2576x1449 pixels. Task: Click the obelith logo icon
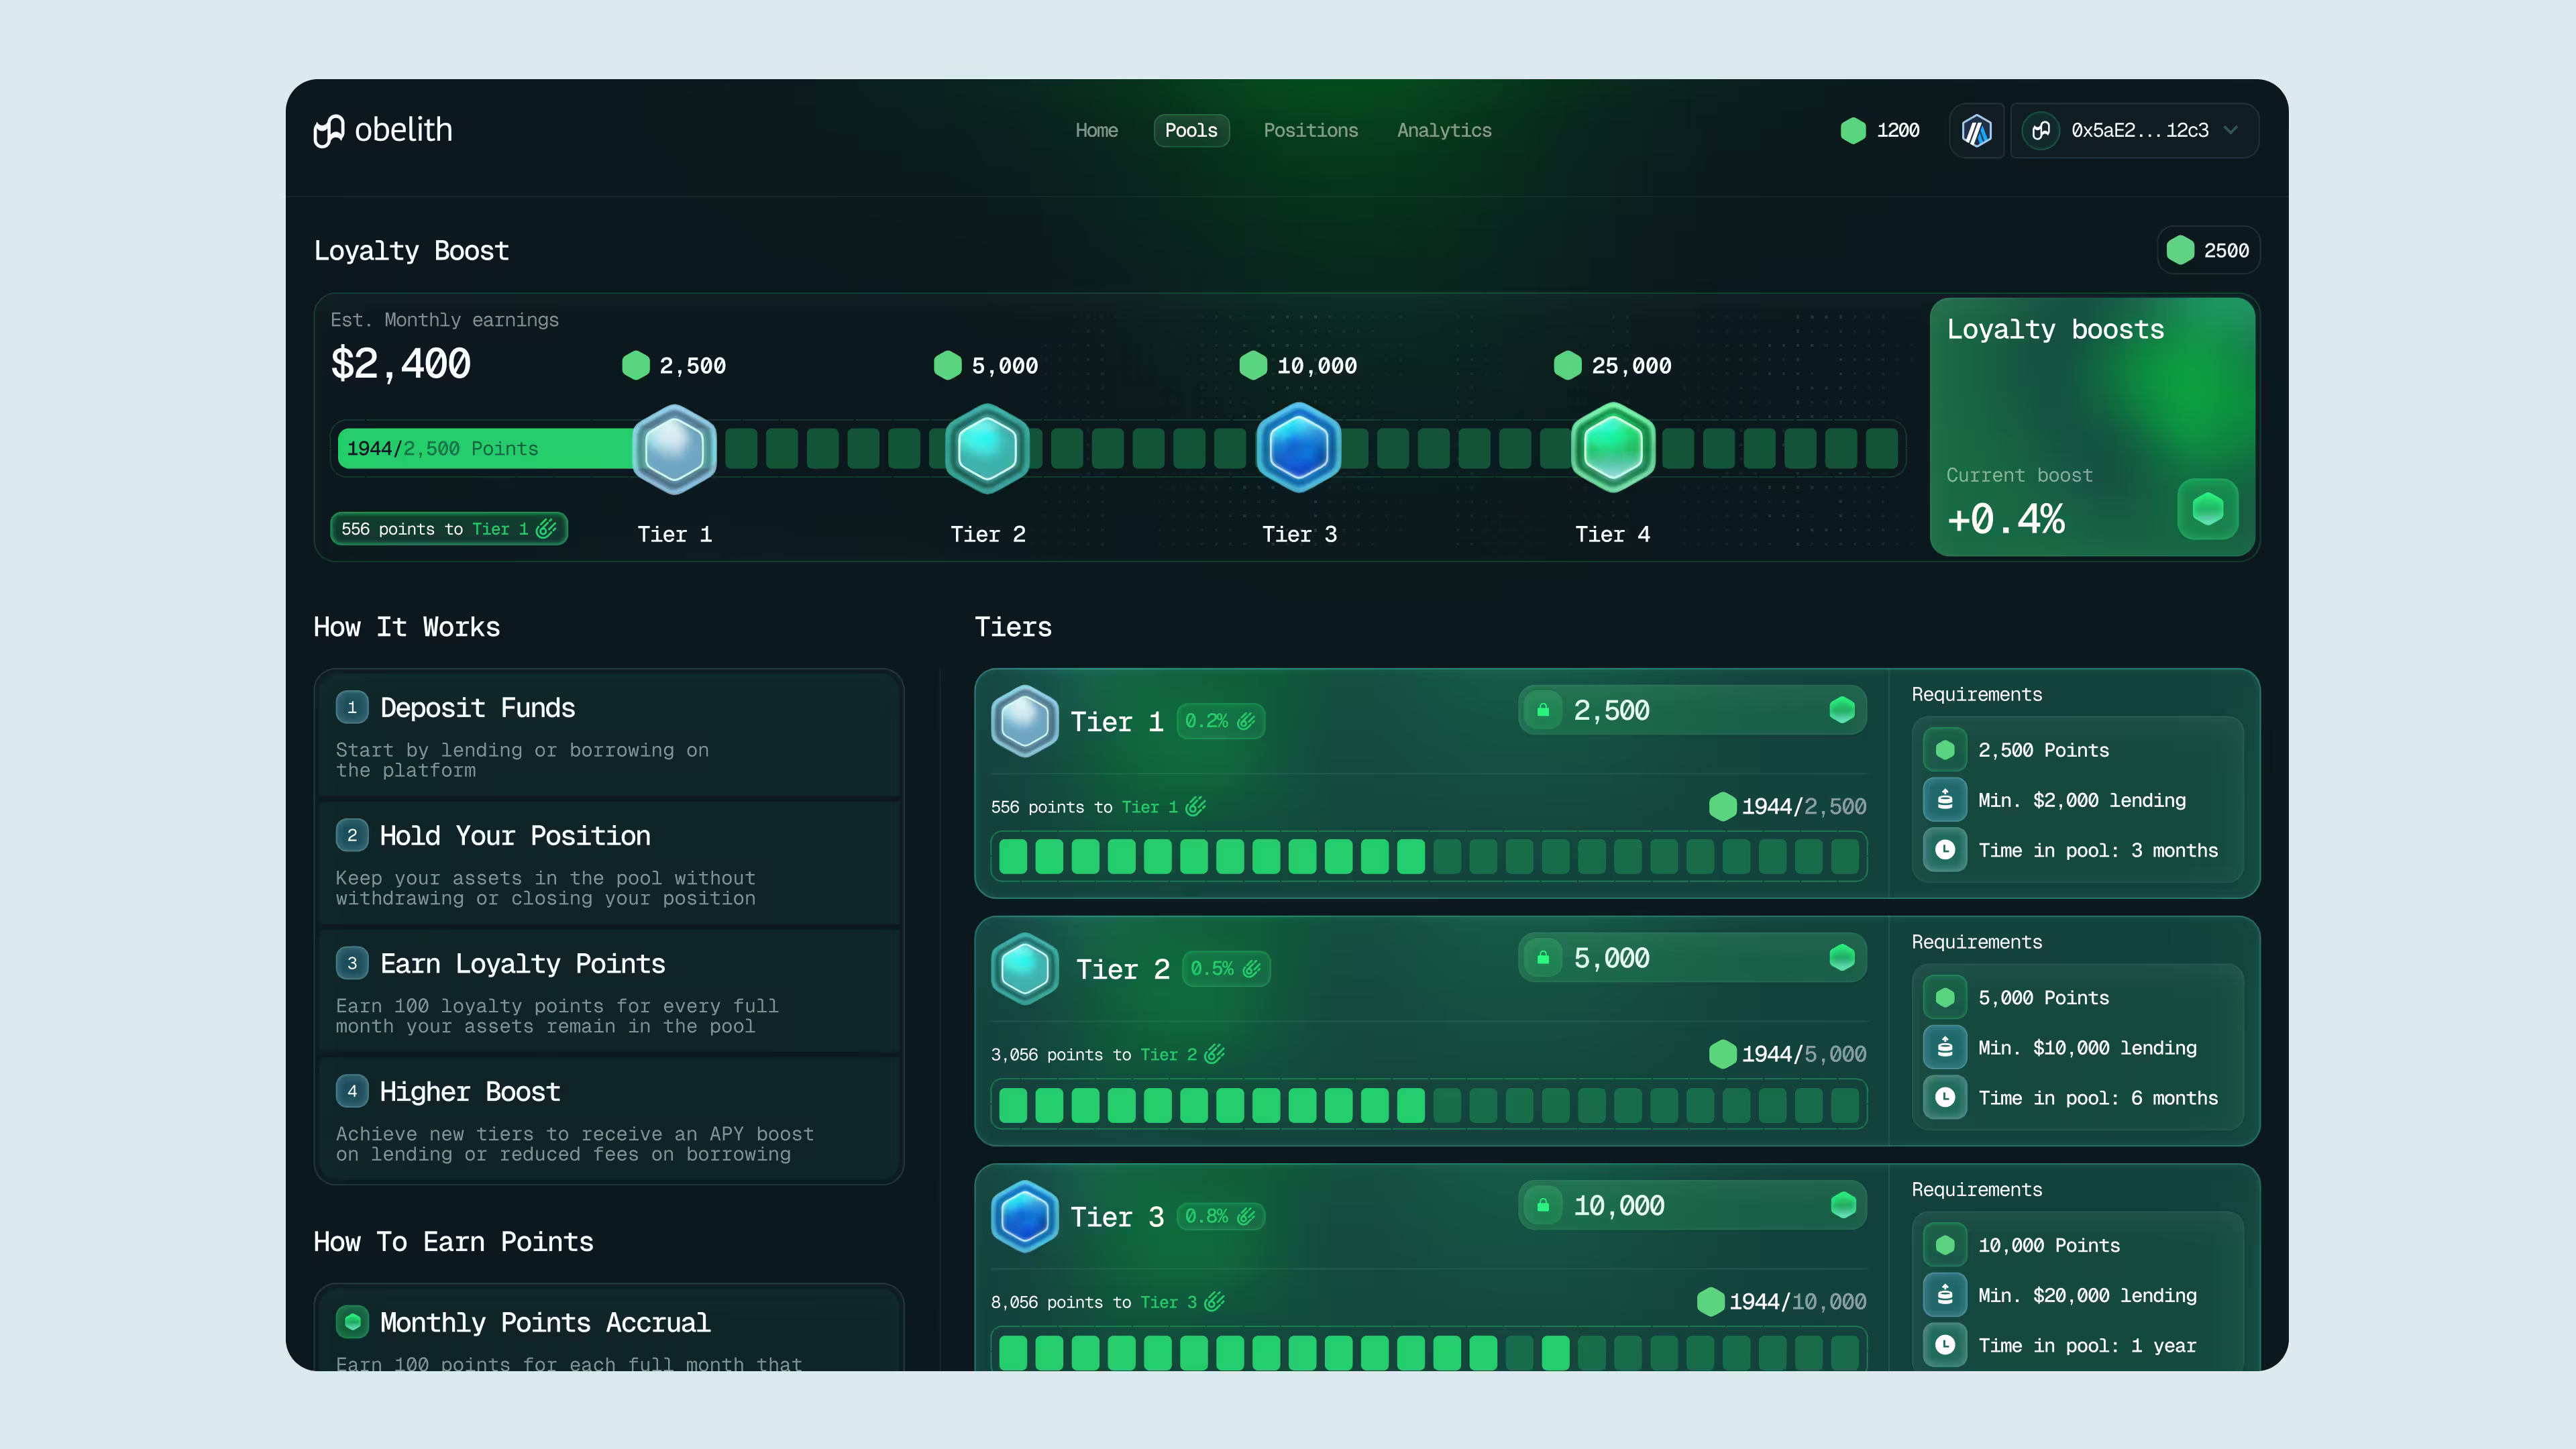pos(329,131)
